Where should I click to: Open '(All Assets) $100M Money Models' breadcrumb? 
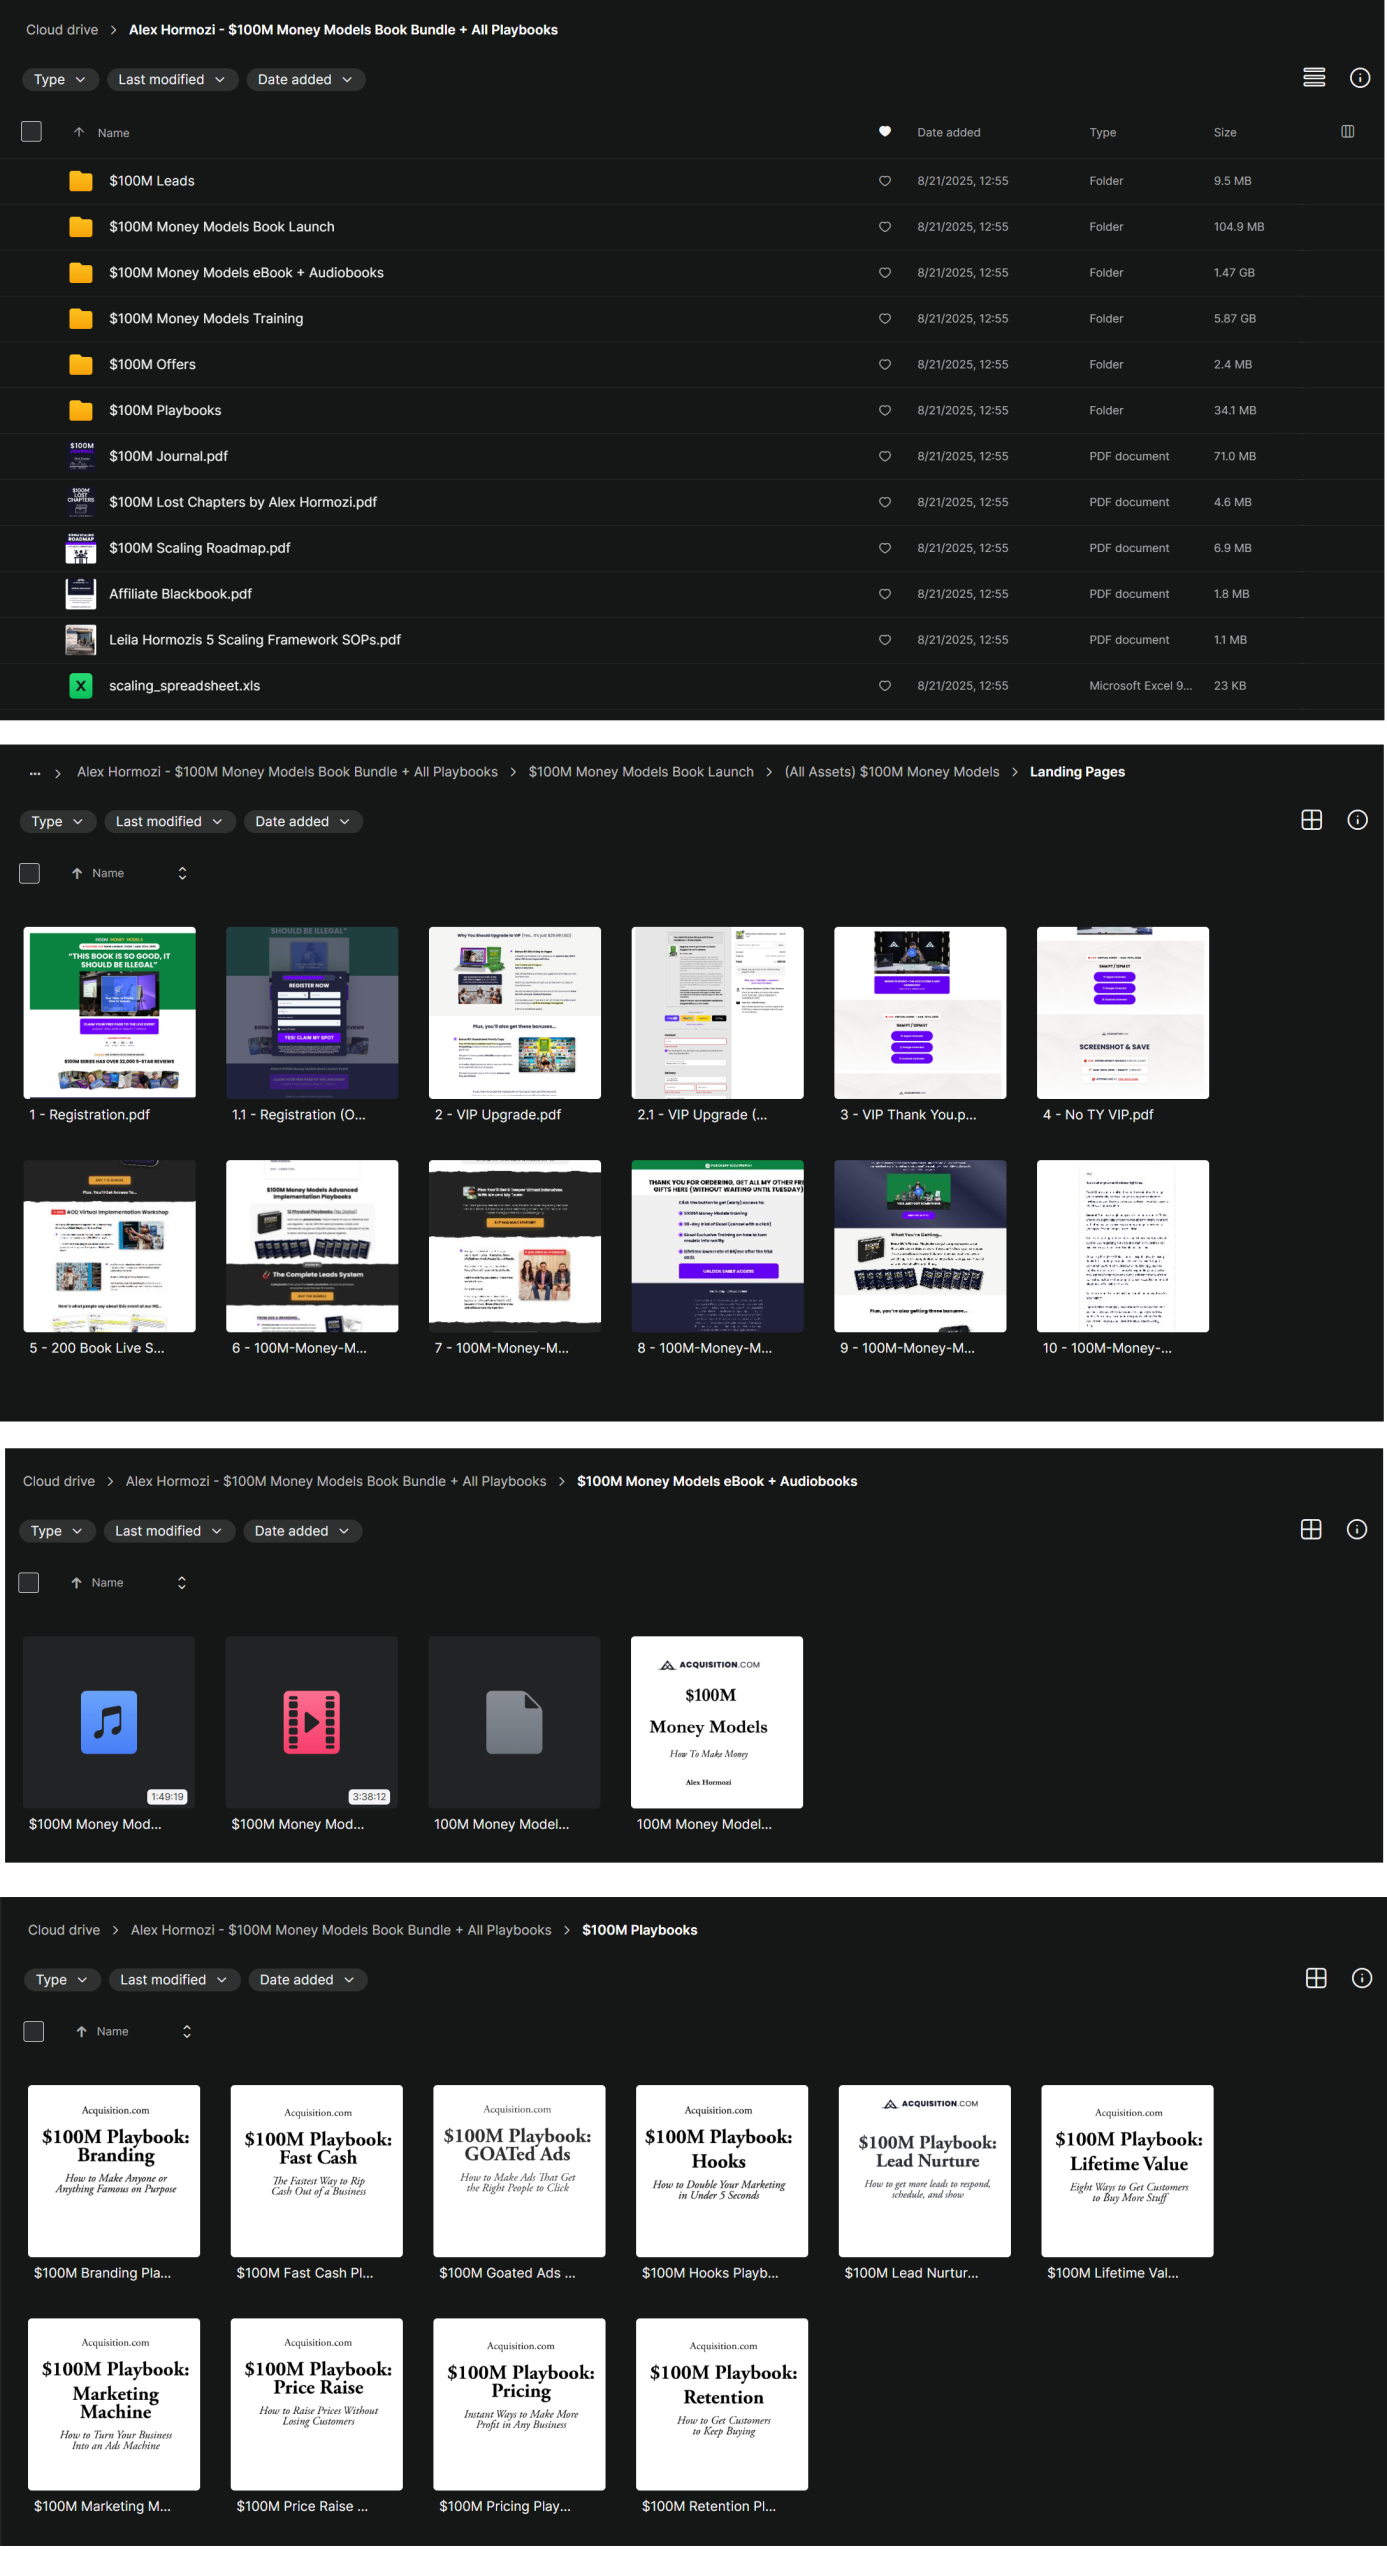(891, 772)
